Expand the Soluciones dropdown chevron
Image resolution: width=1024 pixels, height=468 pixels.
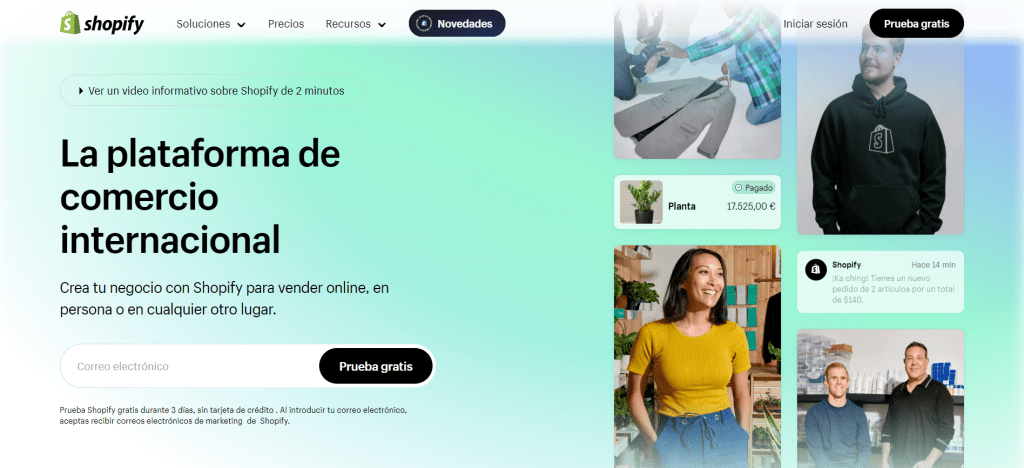241,25
